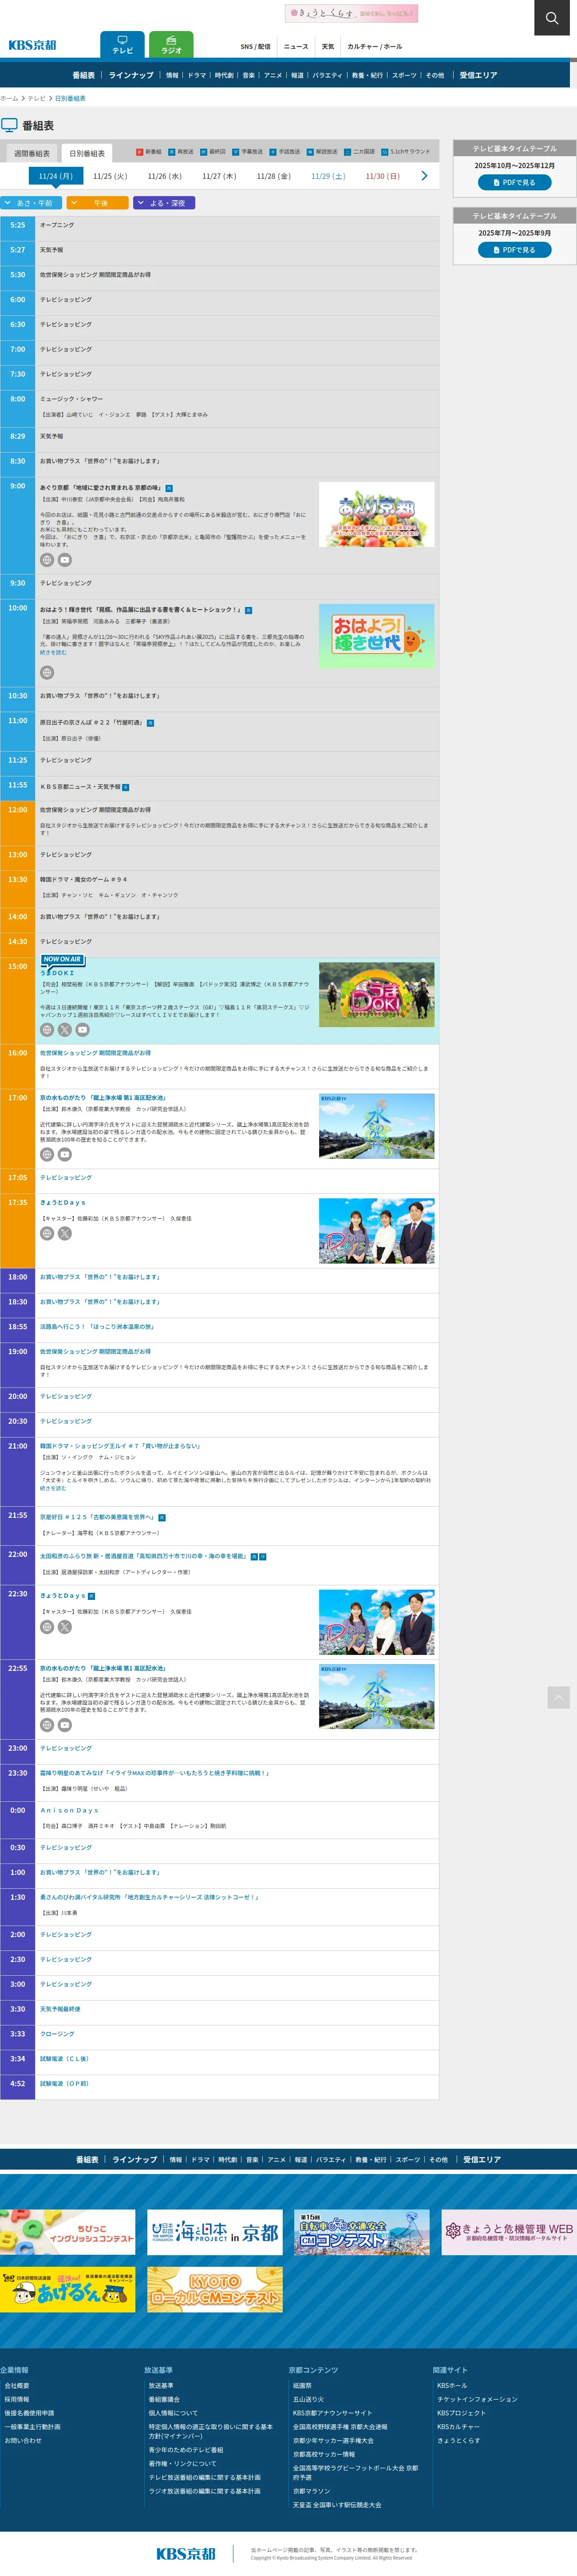Open the お問い合わせ footer link
The width and height of the screenshot is (577, 2576).
point(23,2440)
